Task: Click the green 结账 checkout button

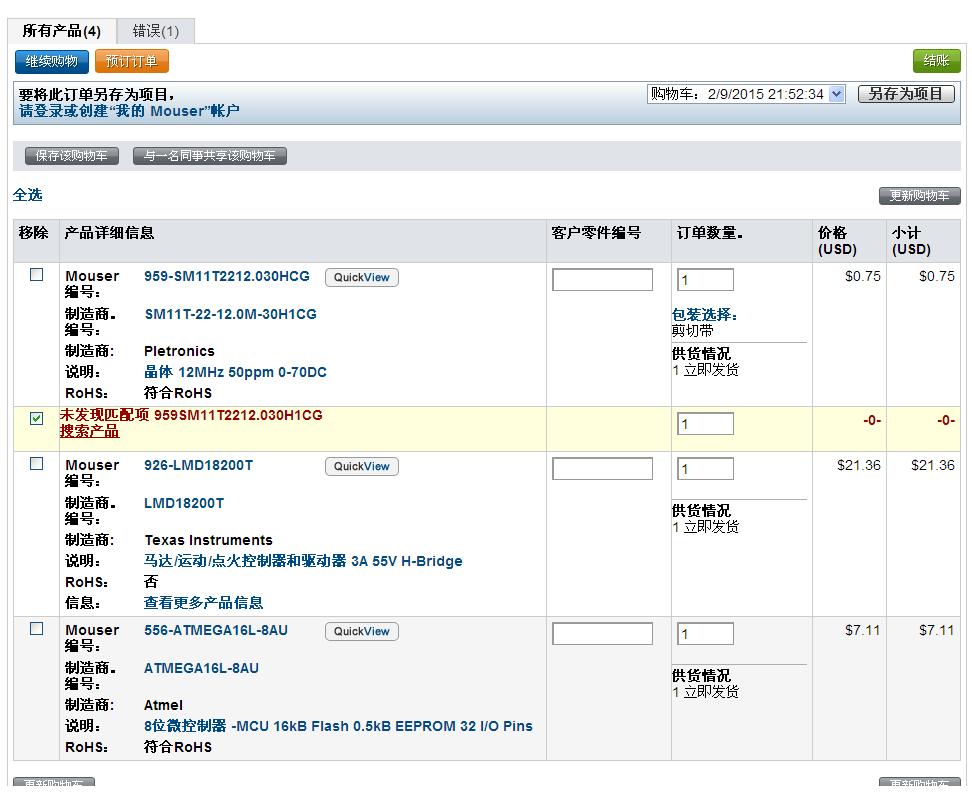Action: (936, 61)
